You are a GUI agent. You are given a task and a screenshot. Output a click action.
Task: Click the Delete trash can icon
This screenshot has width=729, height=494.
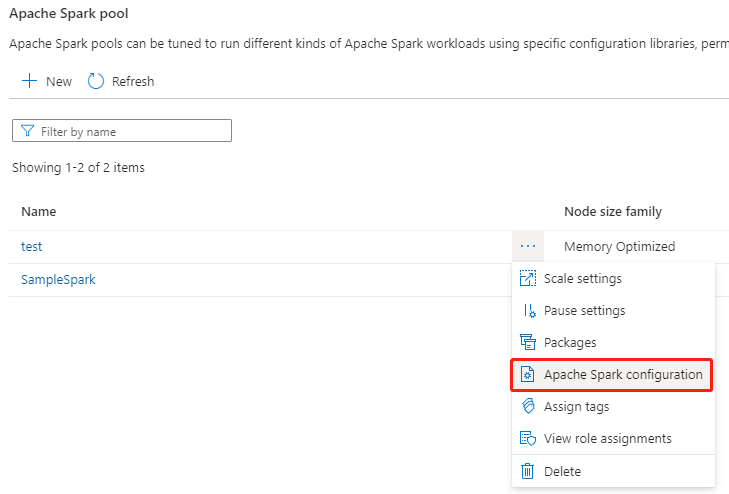pyautogui.click(x=529, y=471)
